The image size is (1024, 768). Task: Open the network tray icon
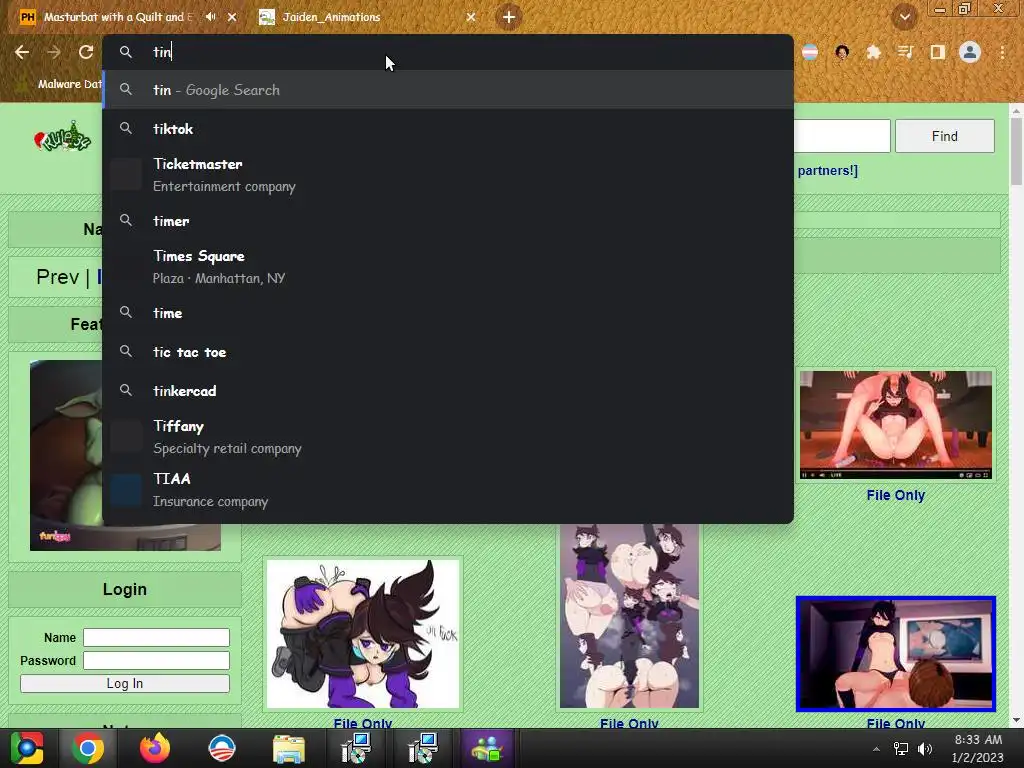pyautogui.click(x=901, y=749)
